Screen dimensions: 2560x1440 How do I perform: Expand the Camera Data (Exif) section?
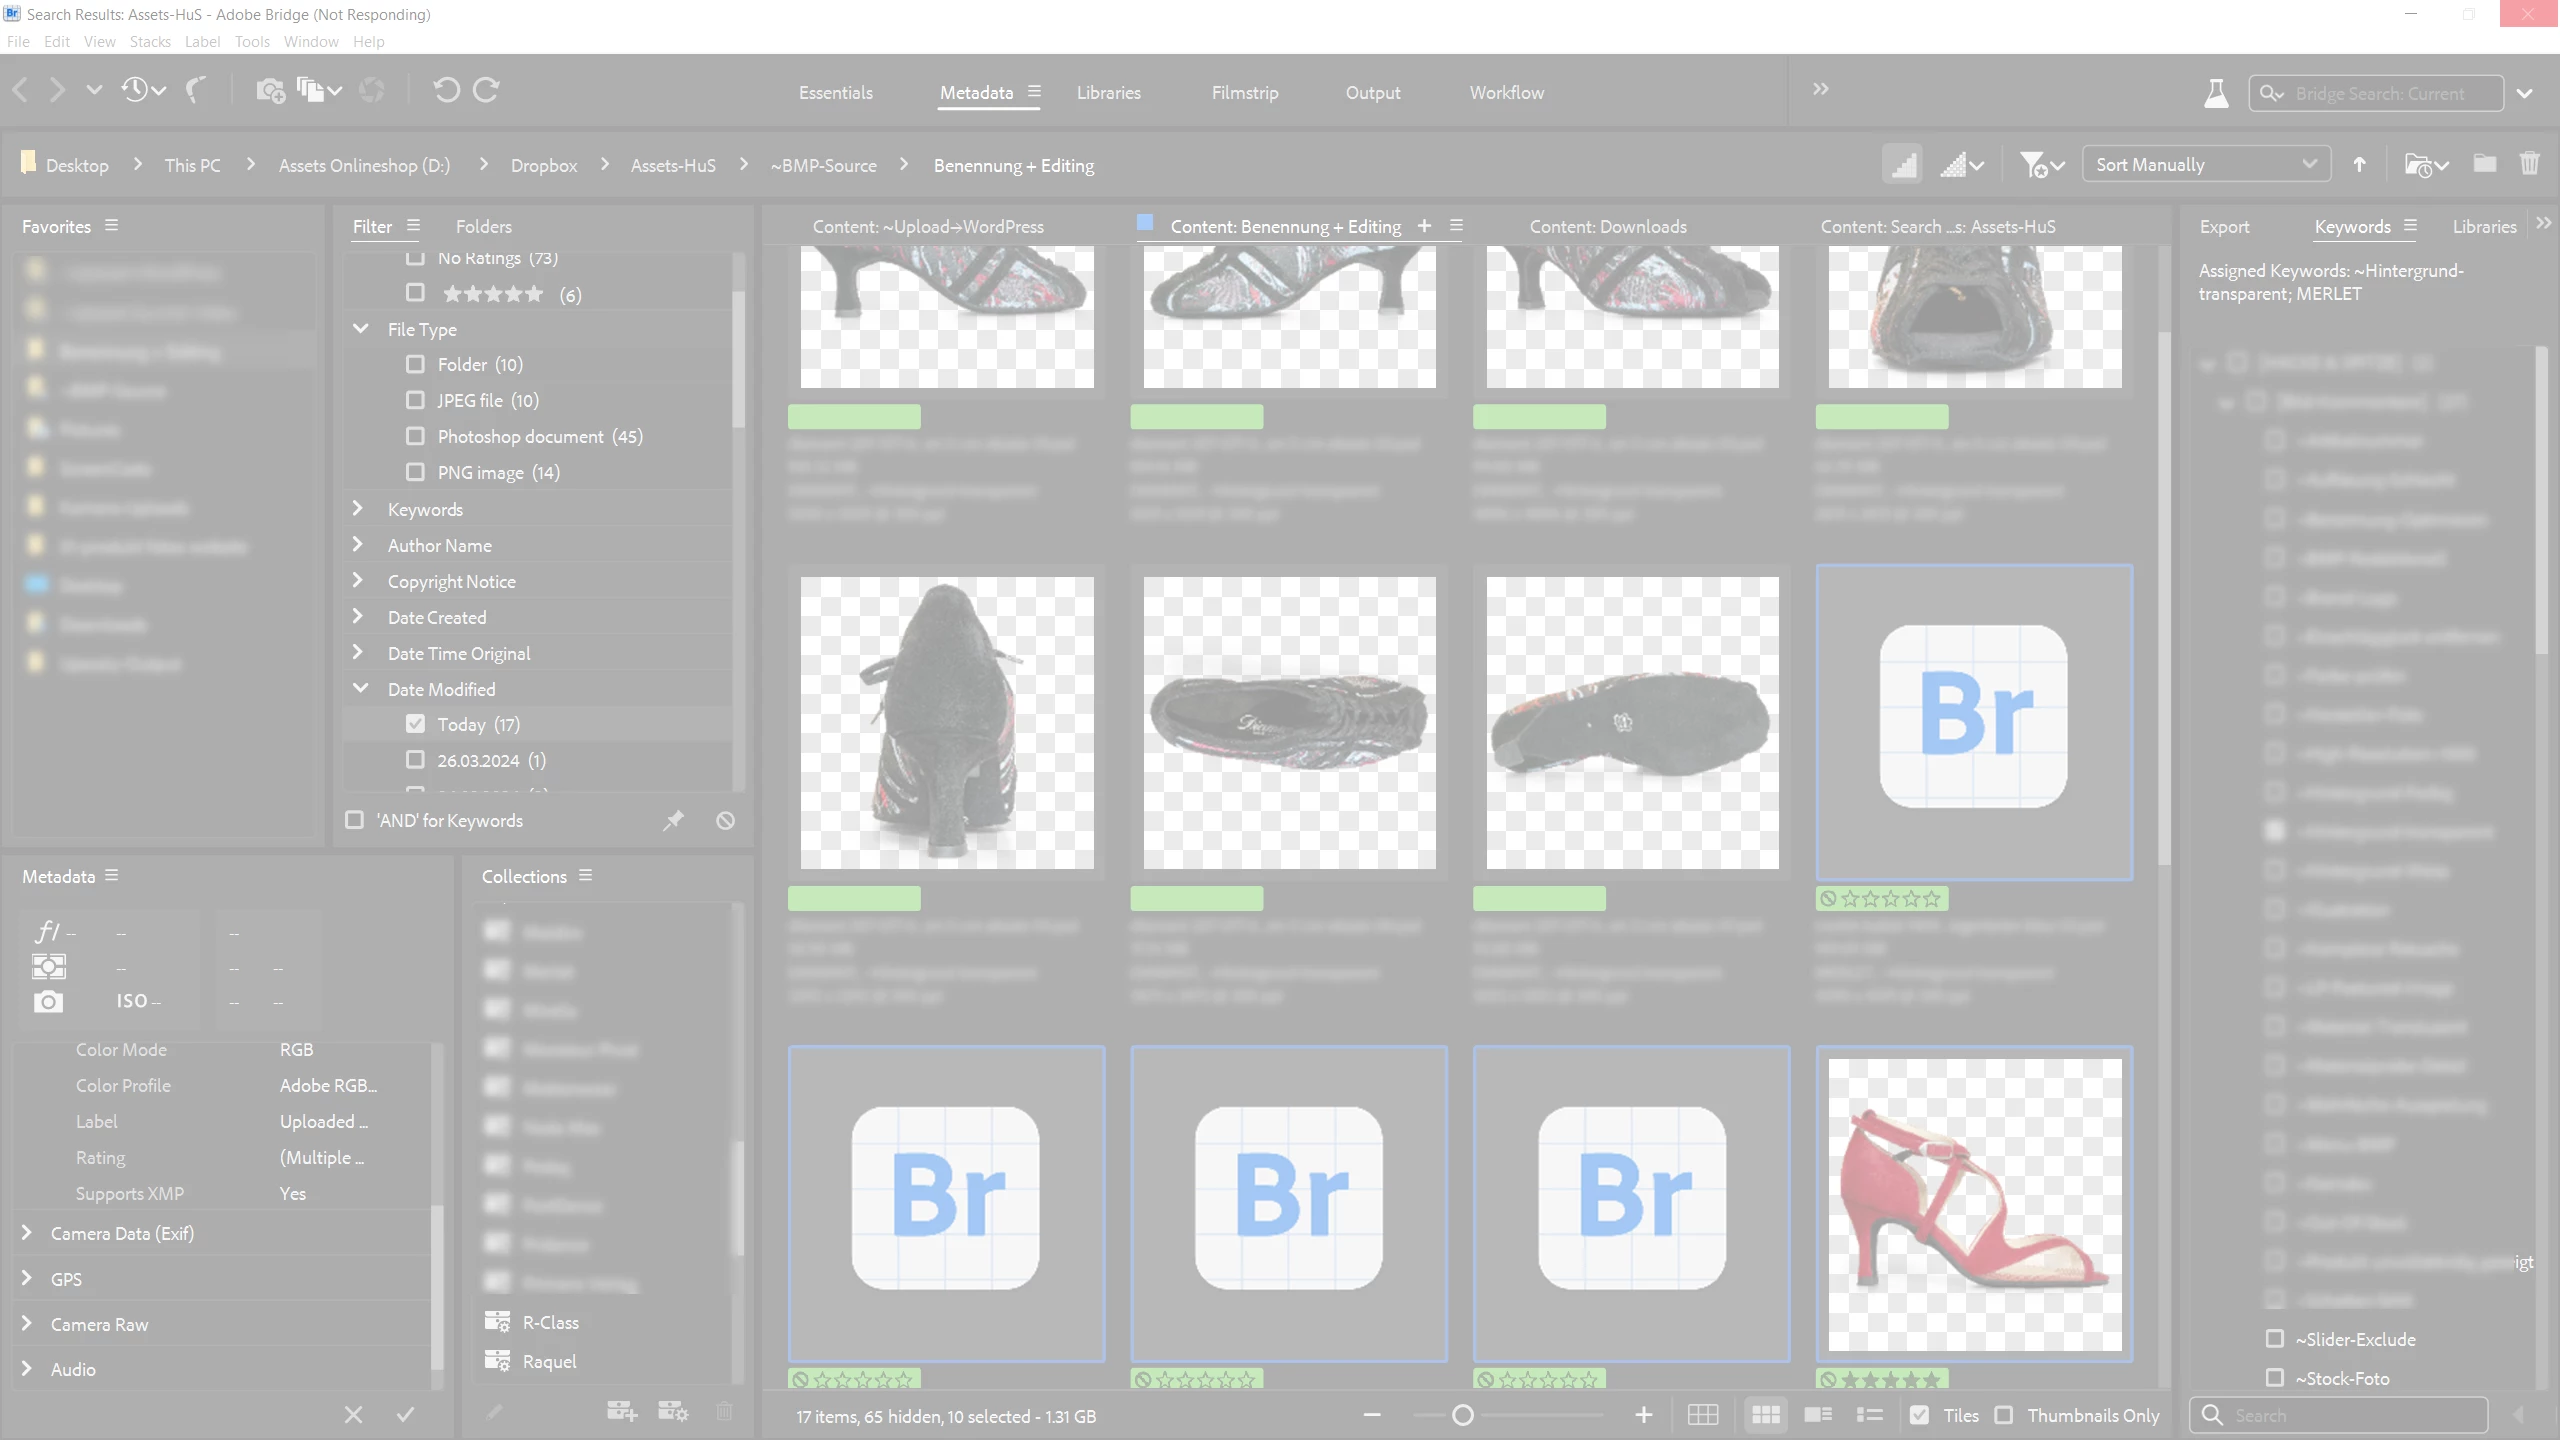[x=27, y=1233]
